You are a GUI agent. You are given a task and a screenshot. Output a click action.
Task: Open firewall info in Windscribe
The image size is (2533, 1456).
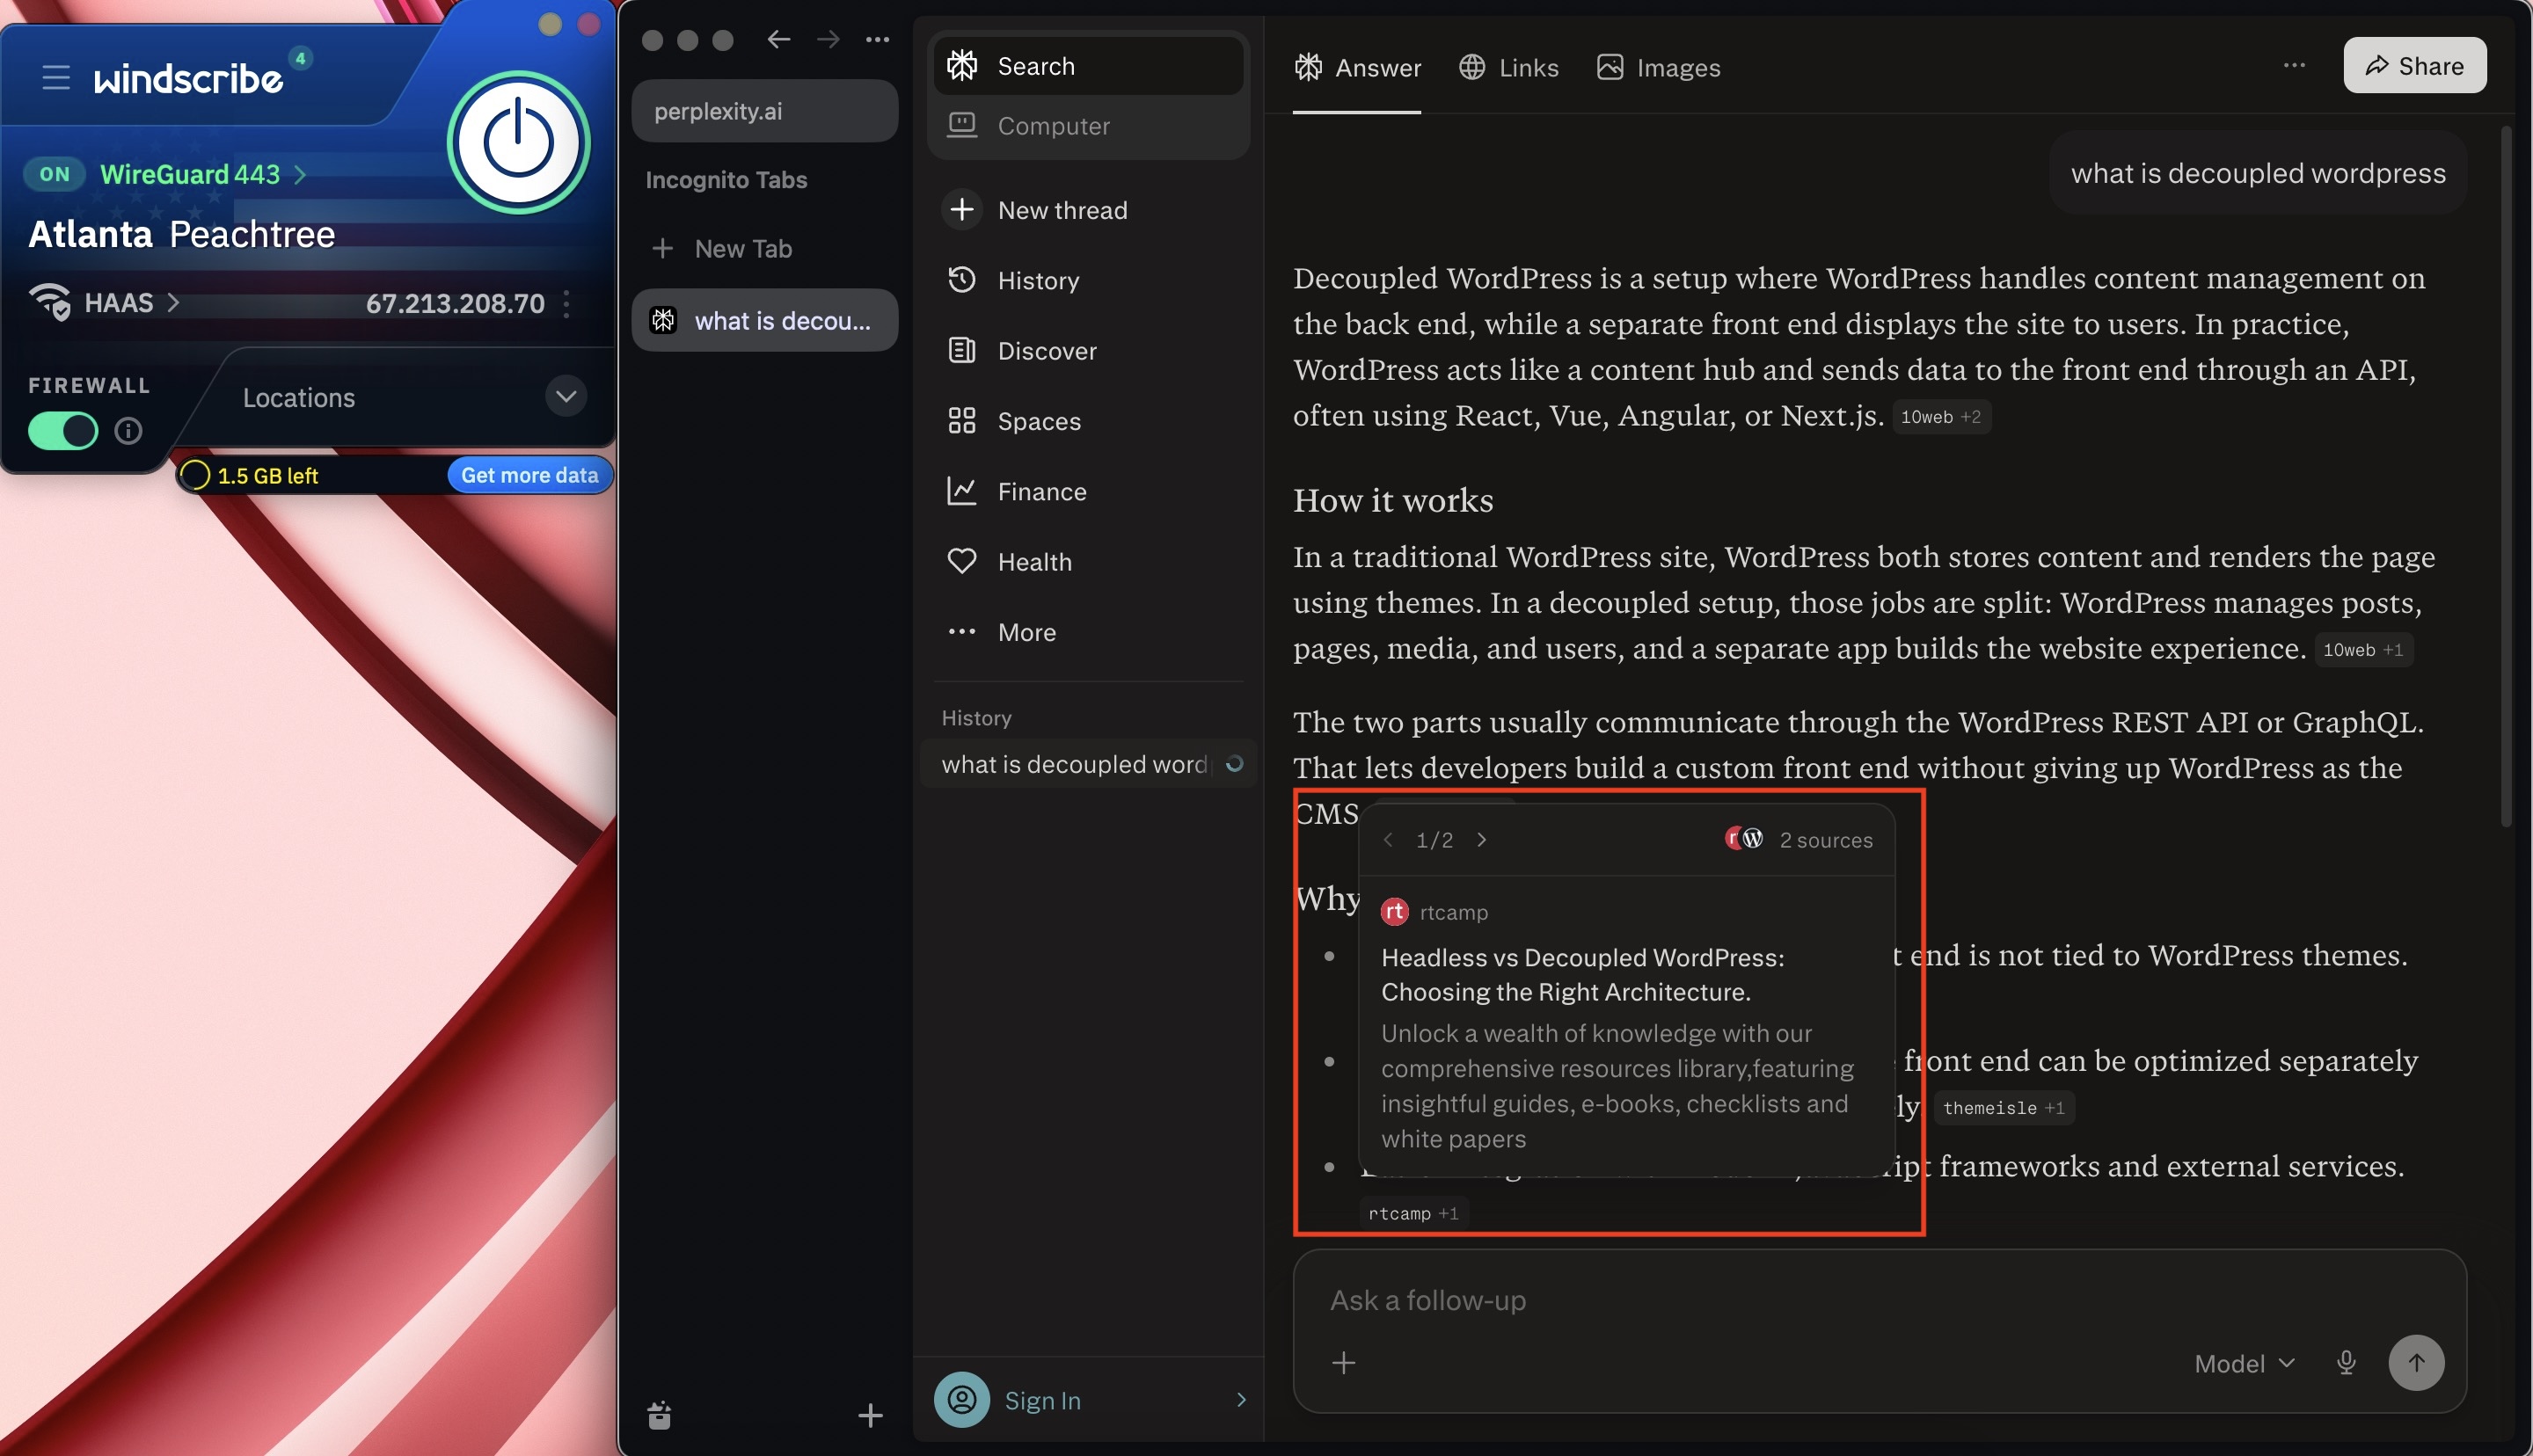[128, 431]
